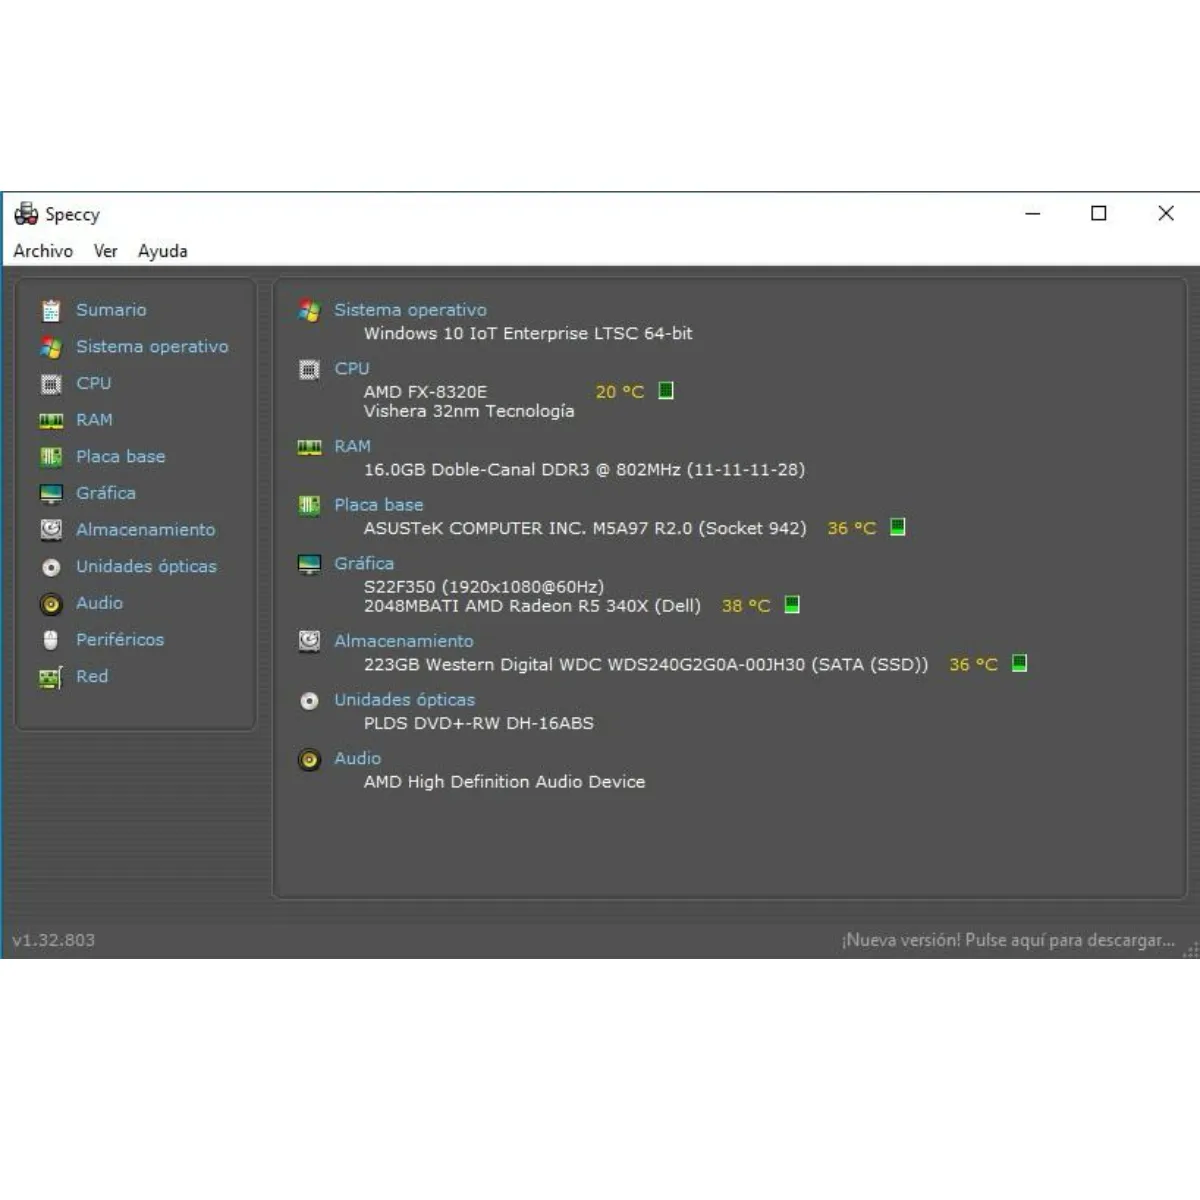Image resolution: width=1200 pixels, height=1200 pixels.
Task: Click the green SSD temperature indicator
Action: (x=1019, y=663)
